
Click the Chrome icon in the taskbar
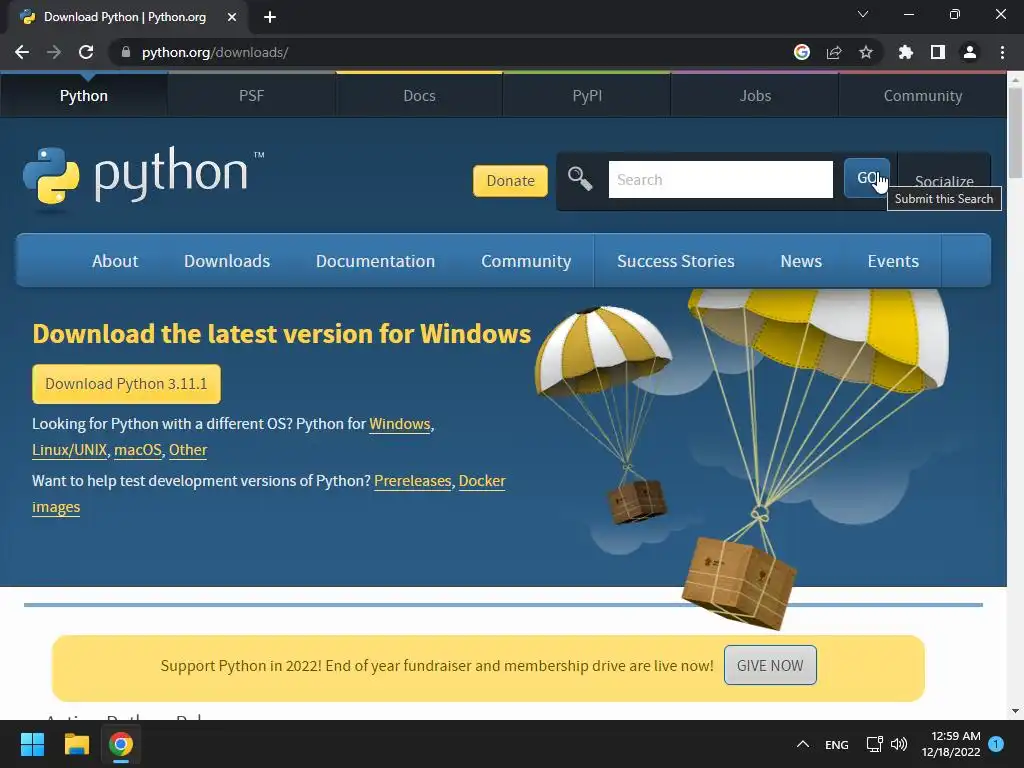click(121, 744)
